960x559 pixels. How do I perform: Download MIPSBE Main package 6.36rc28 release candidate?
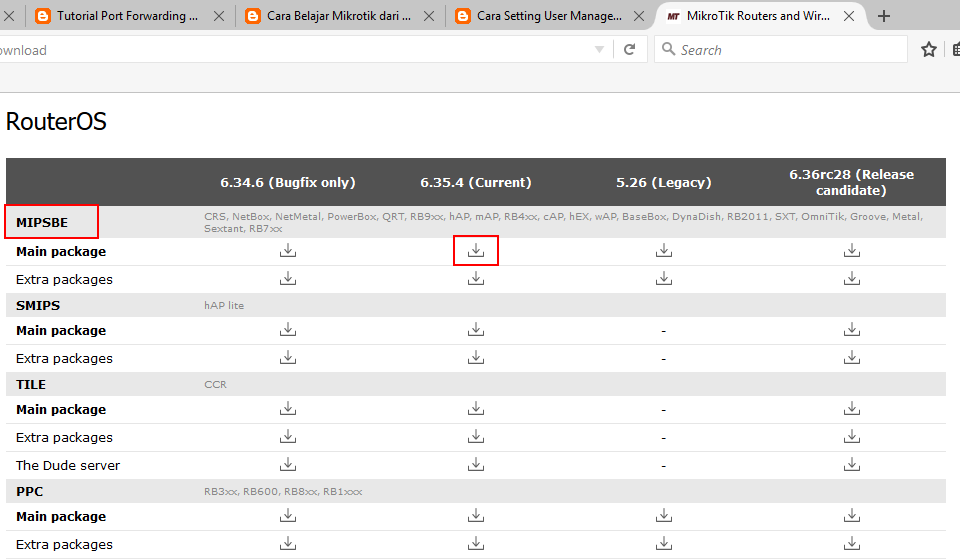[x=852, y=250]
